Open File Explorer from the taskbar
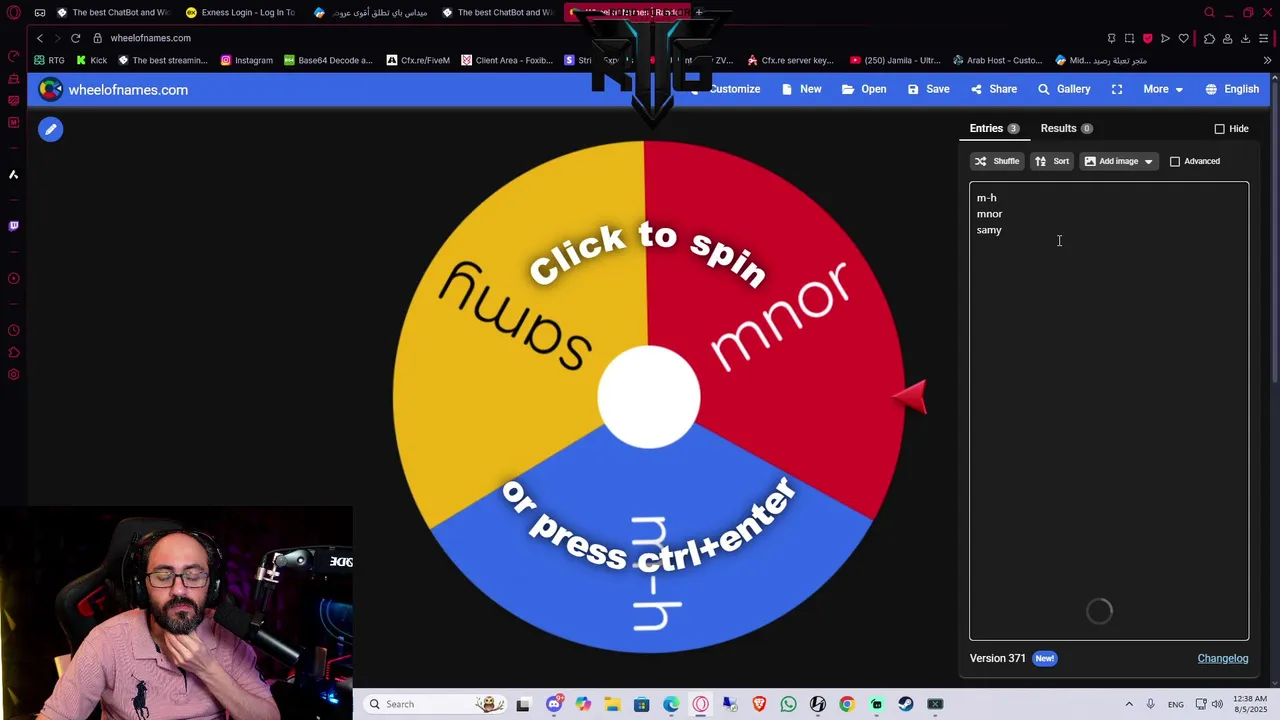The height and width of the screenshot is (720, 1280). (612, 704)
